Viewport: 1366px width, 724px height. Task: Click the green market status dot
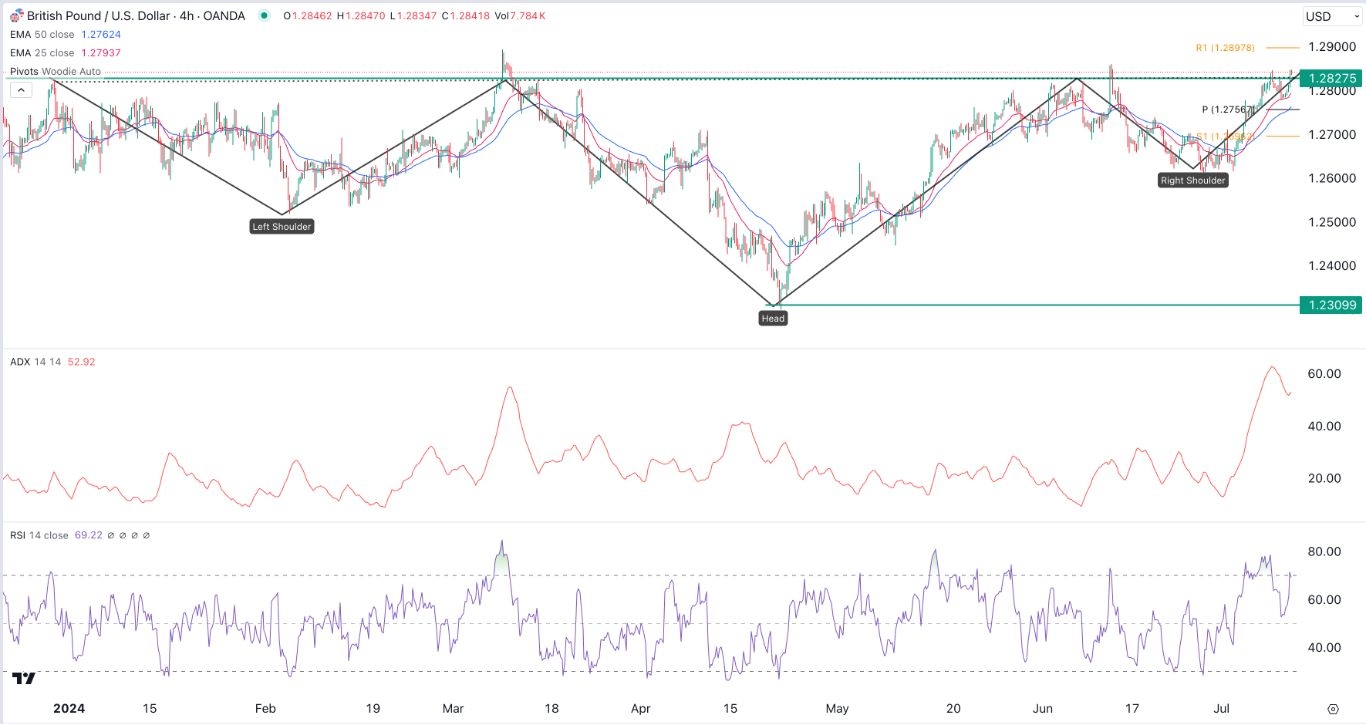[x=264, y=16]
